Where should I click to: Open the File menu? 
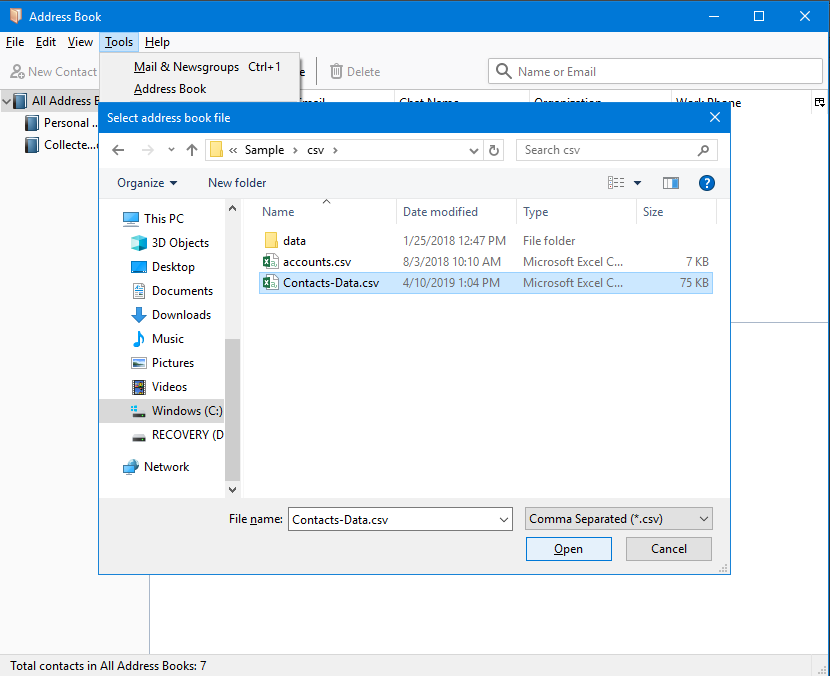15,42
